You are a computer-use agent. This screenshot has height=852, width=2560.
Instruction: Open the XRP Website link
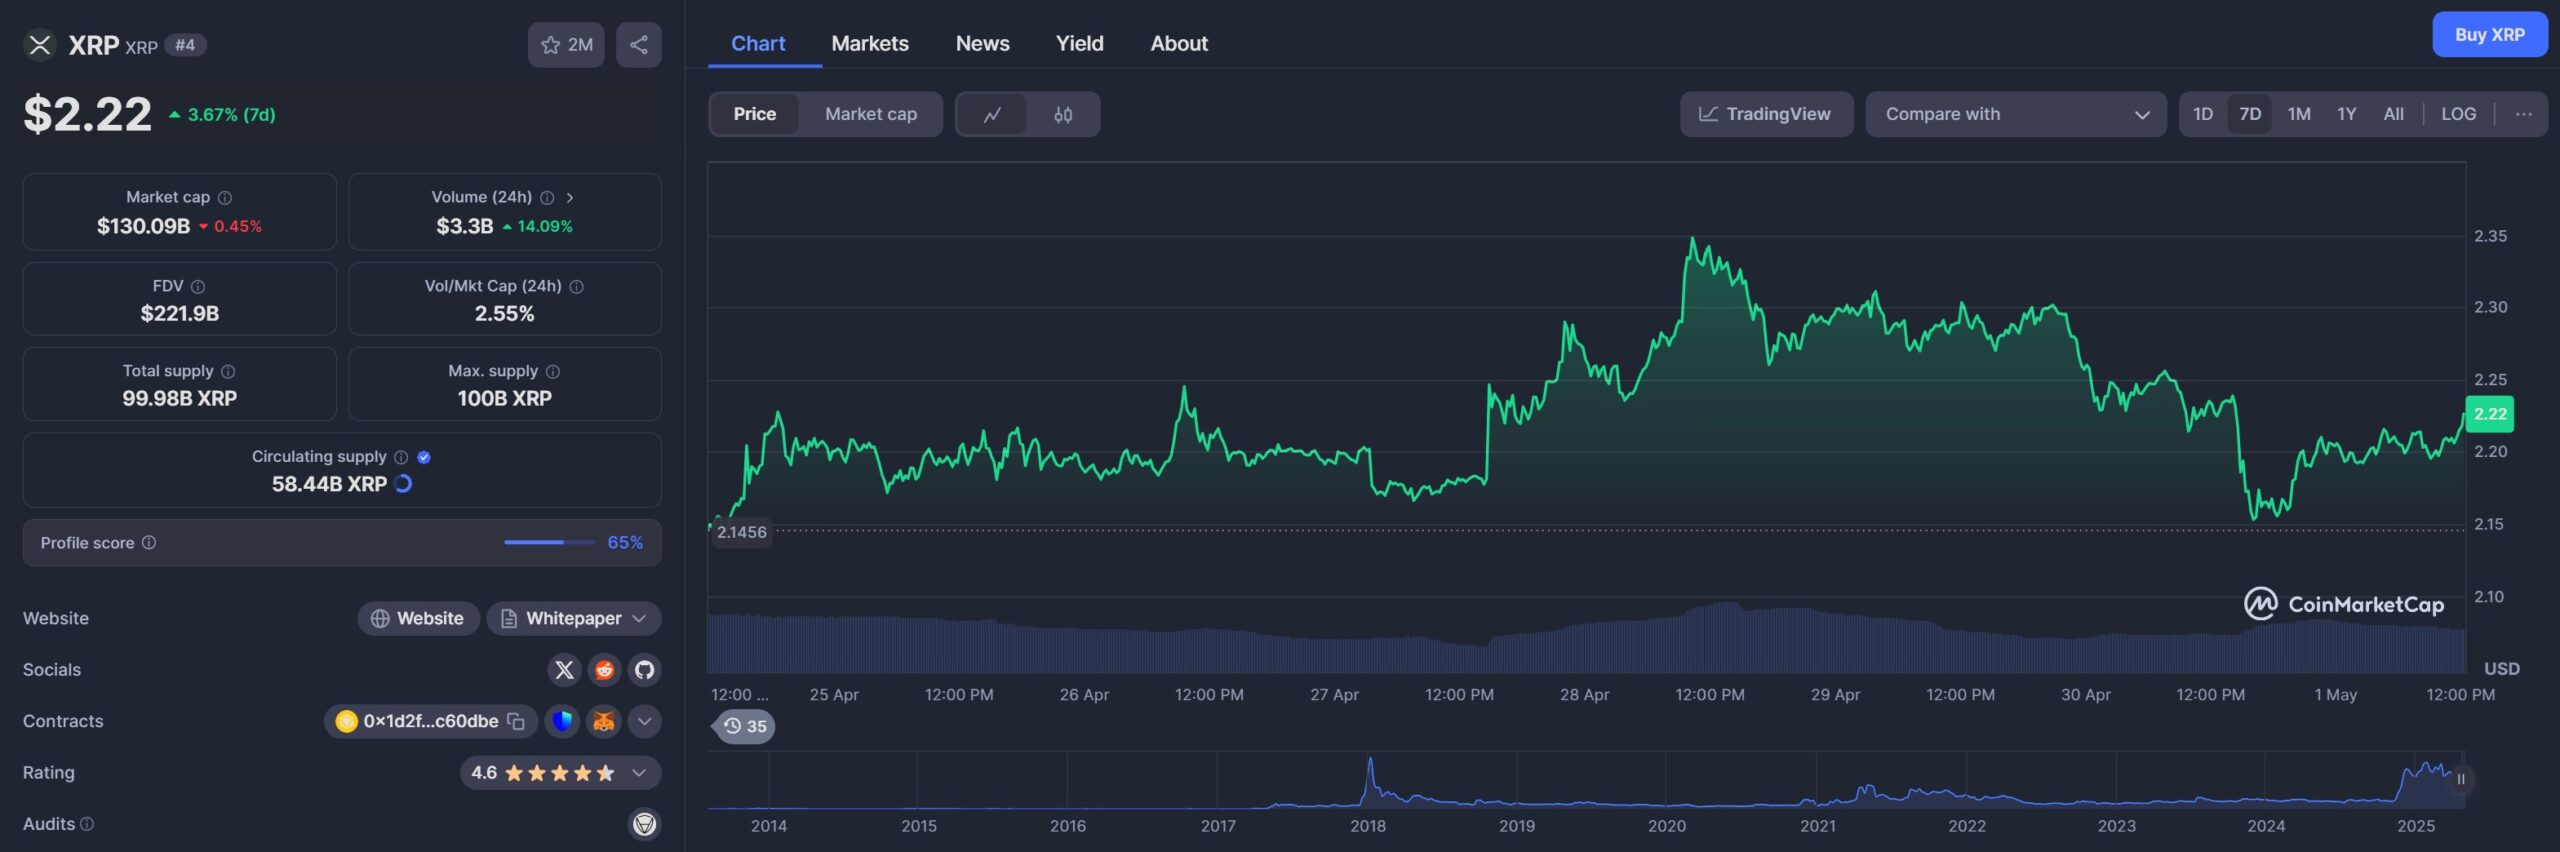pyautogui.click(x=418, y=619)
